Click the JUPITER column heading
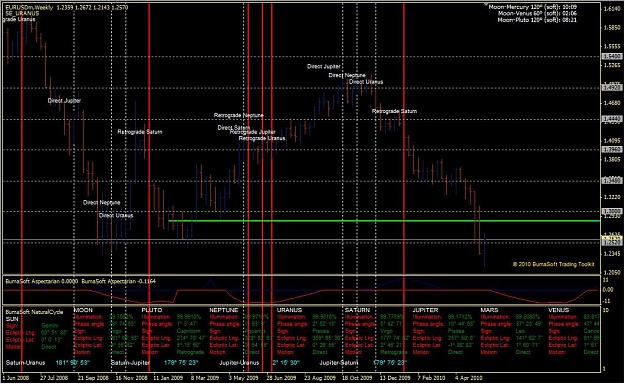Screen dimensions: 625x384 (x=425, y=310)
